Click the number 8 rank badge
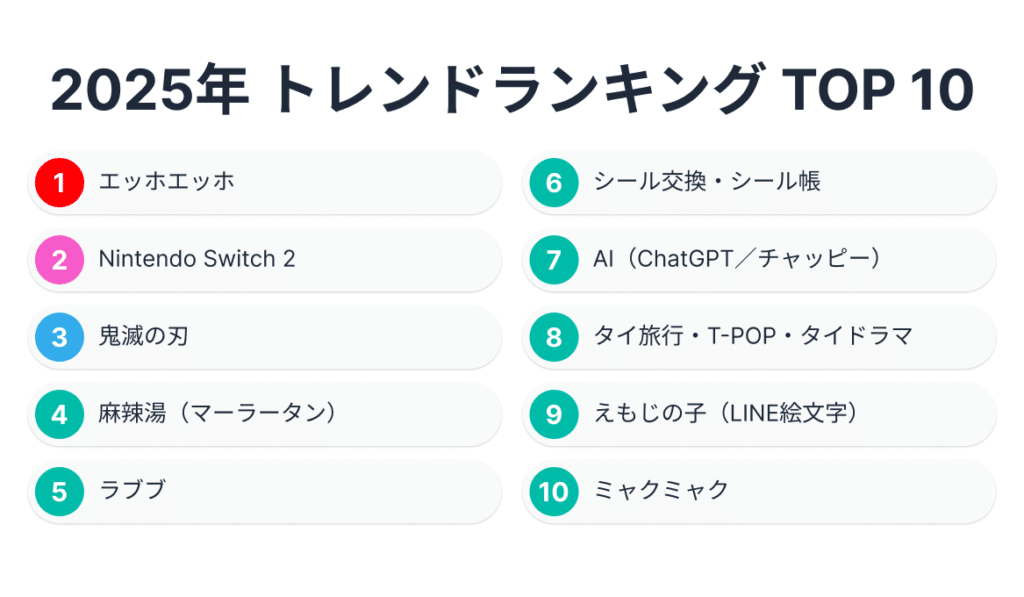This screenshot has height=597, width=1024. (x=554, y=337)
